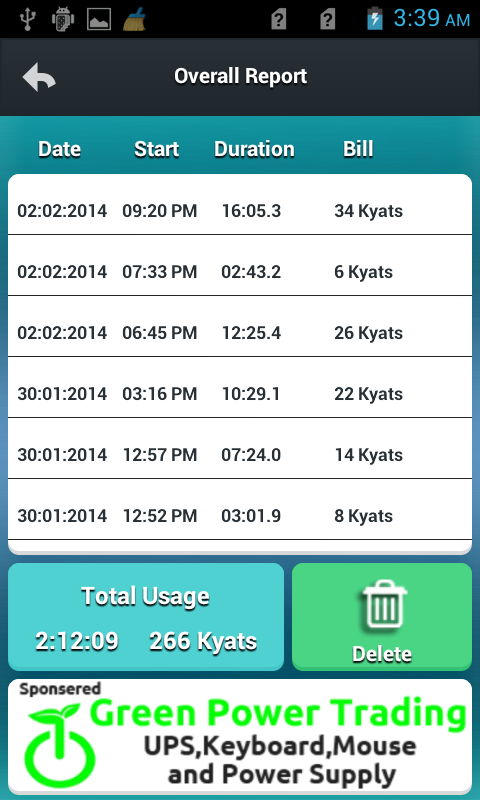Tap the back arrow icon
This screenshot has height=800, width=480.
click(x=39, y=77)
